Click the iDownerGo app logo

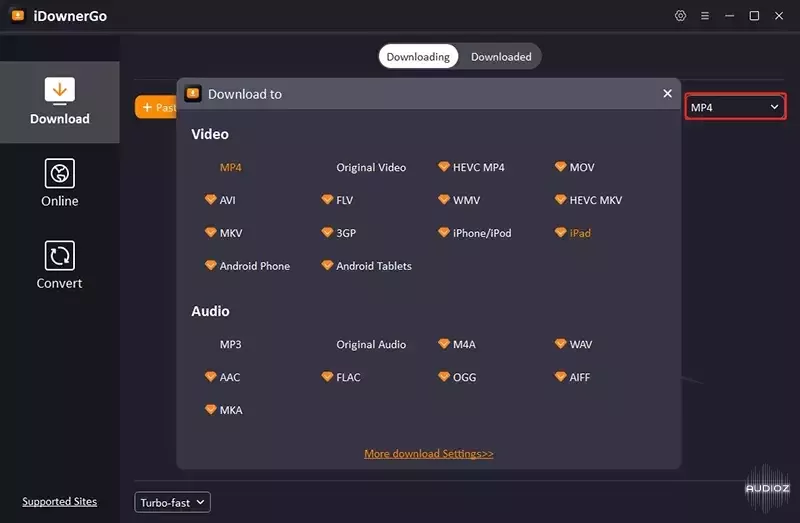[18, 16]
